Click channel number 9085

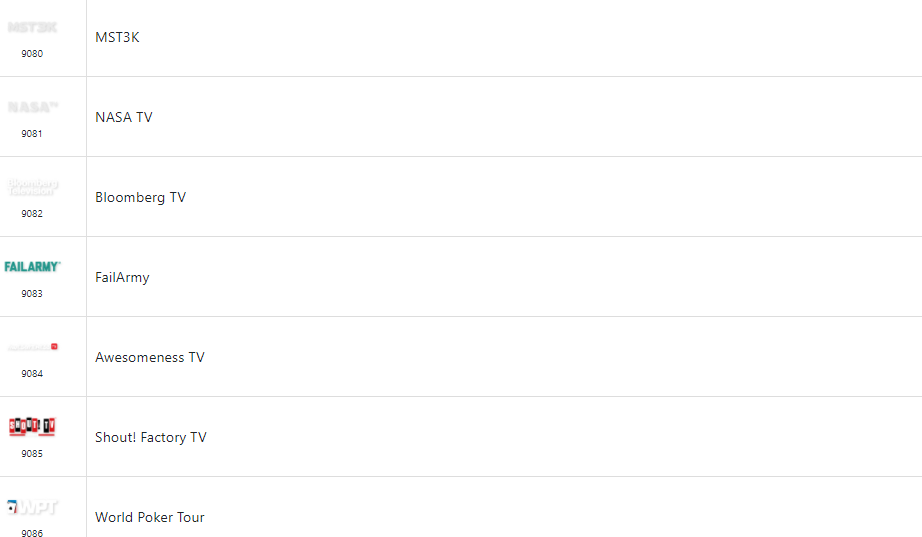[32, 454]
